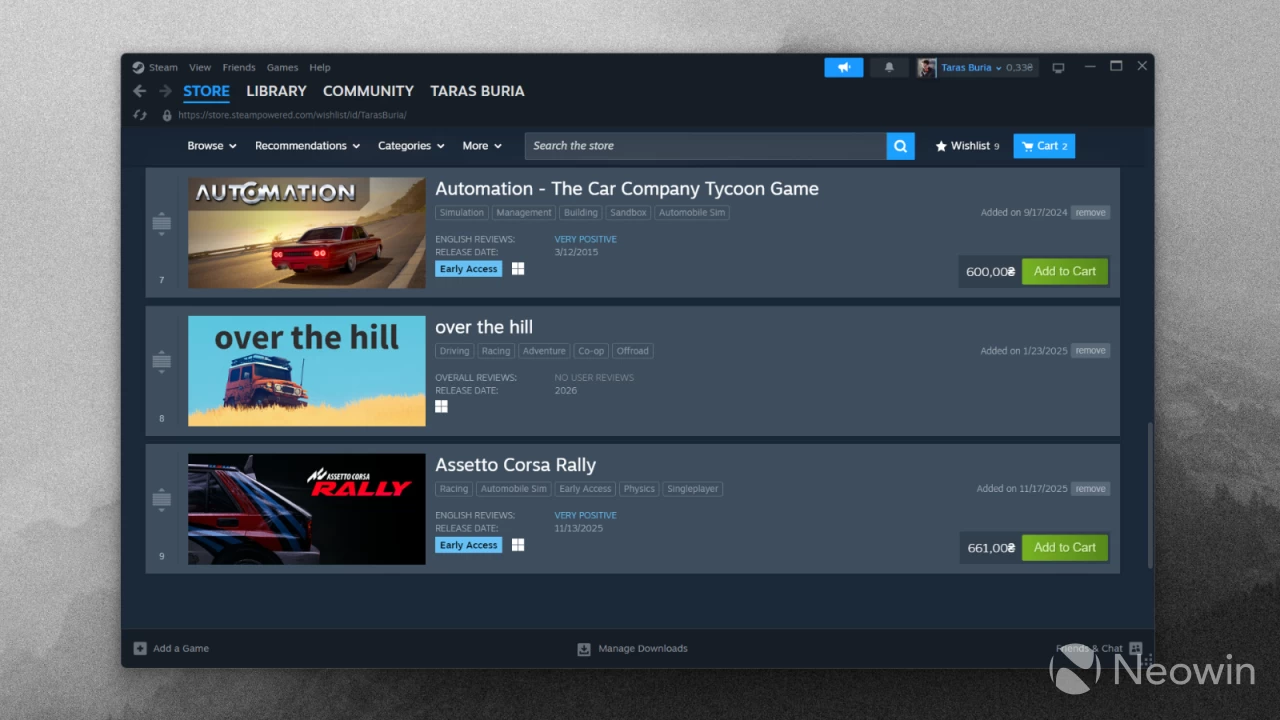Open notifications bell
The width and height of the screenshot is (1280, 720).
click(x=889, y=67)
